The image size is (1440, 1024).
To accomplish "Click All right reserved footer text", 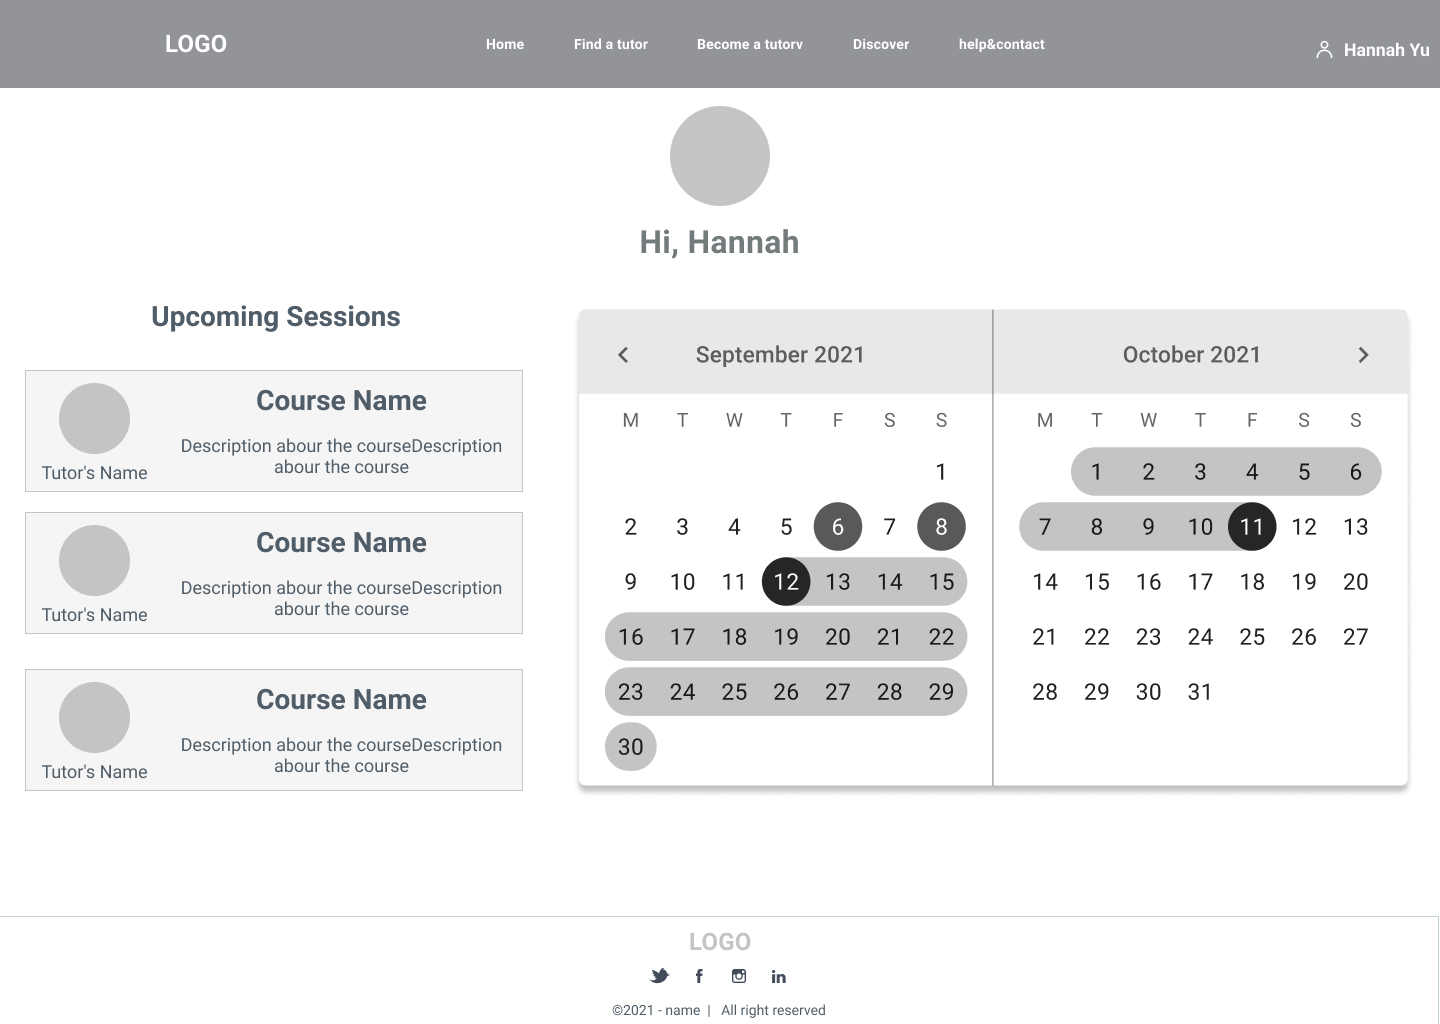I will (773, 1010).
